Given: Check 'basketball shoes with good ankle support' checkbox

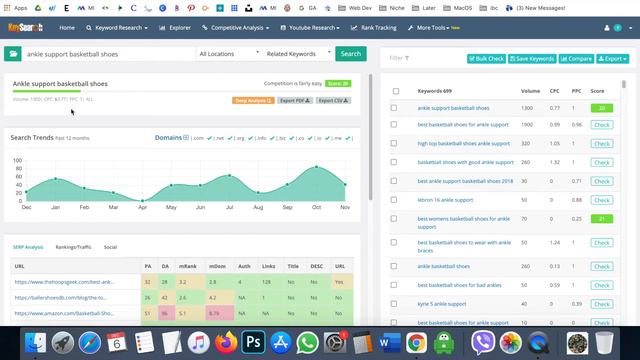Looking at the screenshot, I should coord(393,162).
